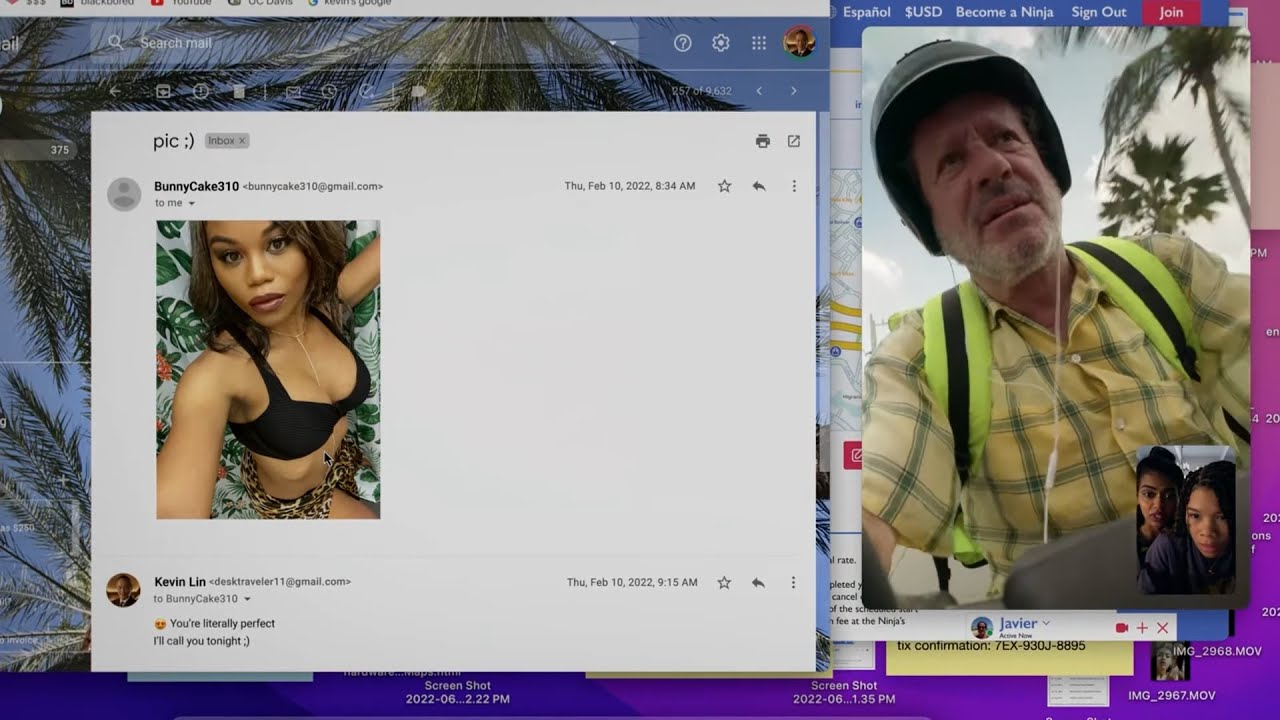Show the newer email conversation
The height and width of the screenshot is (720, 1280).
(x=759, y=91)
